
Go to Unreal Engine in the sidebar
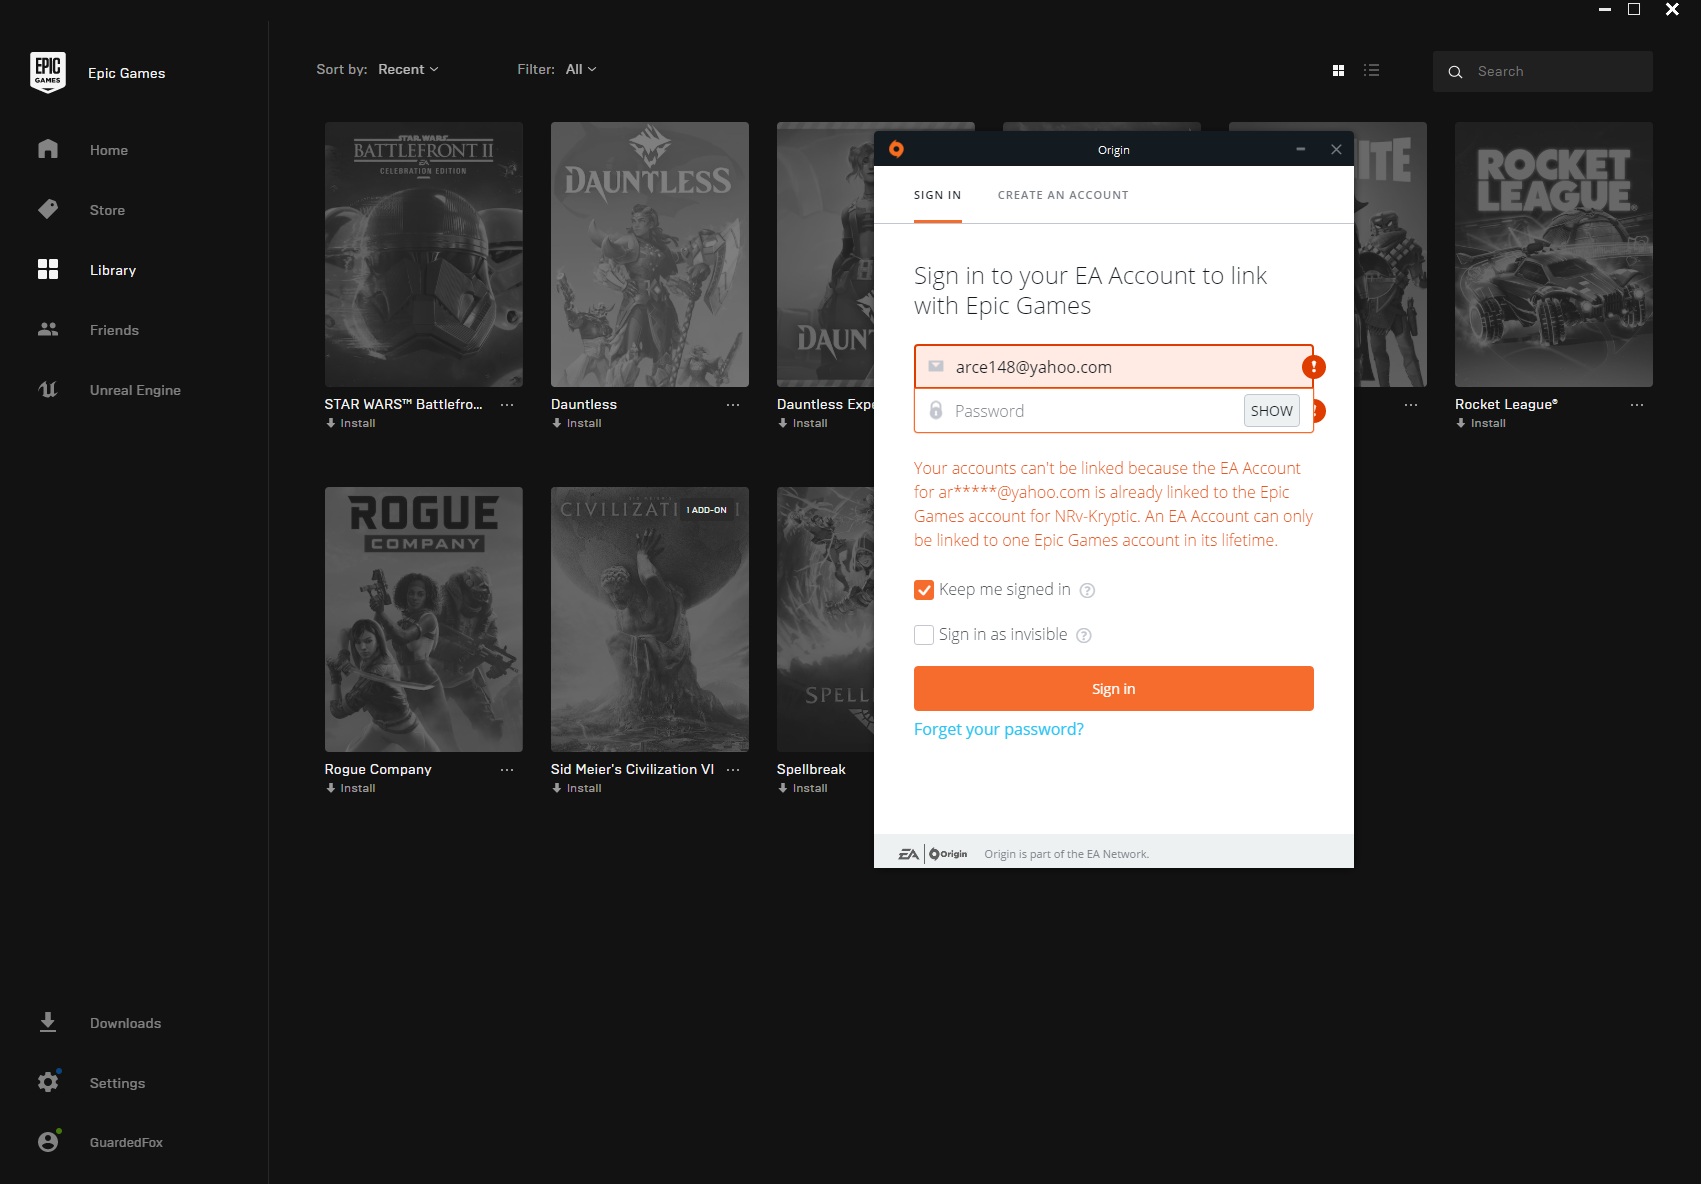[135, 390]
